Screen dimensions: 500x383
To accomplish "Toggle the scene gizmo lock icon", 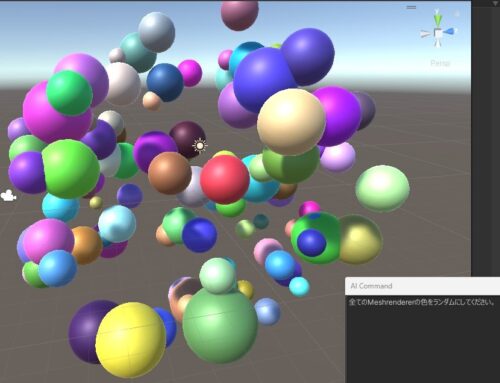I will 457,14.
